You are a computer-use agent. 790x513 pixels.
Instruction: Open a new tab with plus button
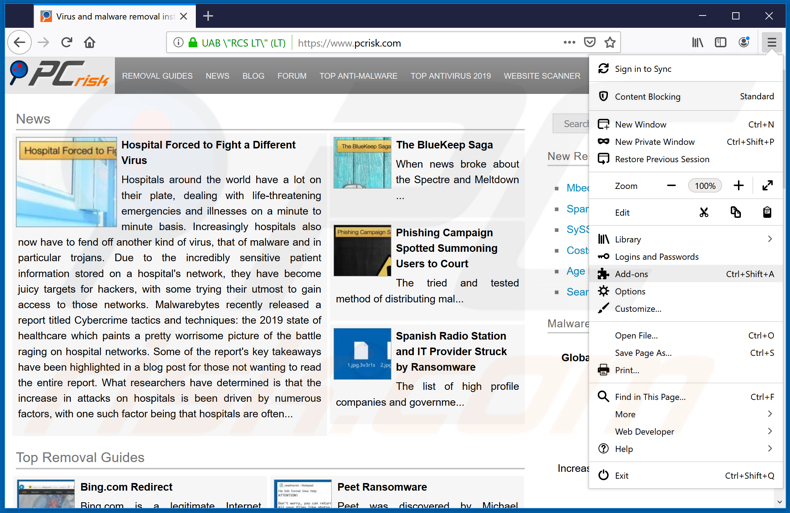coord(208,16)
